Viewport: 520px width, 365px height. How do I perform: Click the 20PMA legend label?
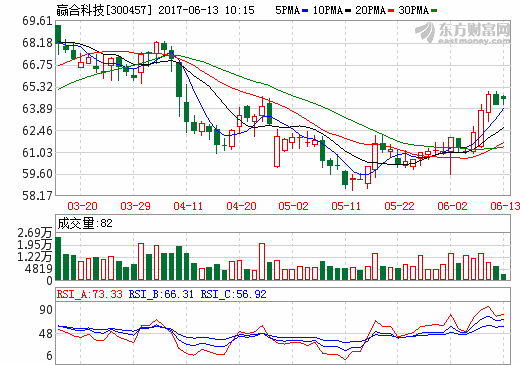pos(370,11)
